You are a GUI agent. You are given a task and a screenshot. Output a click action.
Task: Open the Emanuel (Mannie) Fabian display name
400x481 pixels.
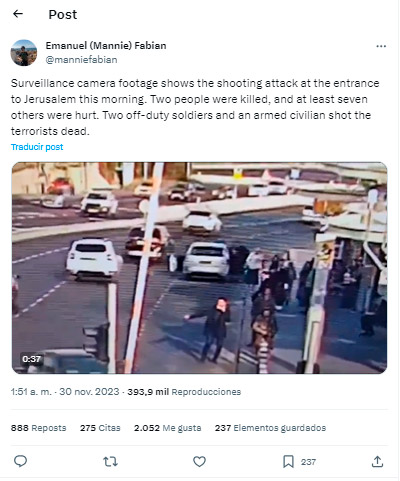tap(106, 46)
